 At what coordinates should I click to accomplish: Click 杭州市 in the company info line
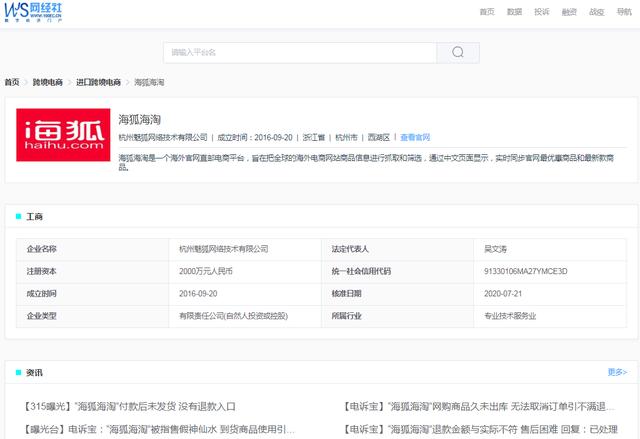pos(346,137)
